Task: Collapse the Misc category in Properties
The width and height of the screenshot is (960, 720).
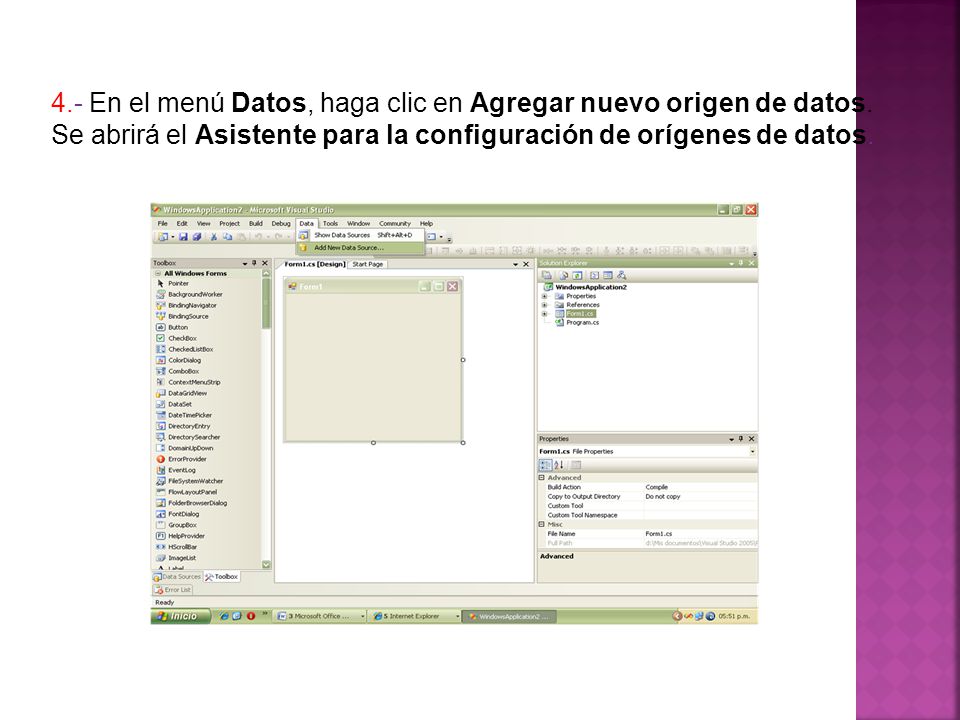Action: (x=542, y=525)
